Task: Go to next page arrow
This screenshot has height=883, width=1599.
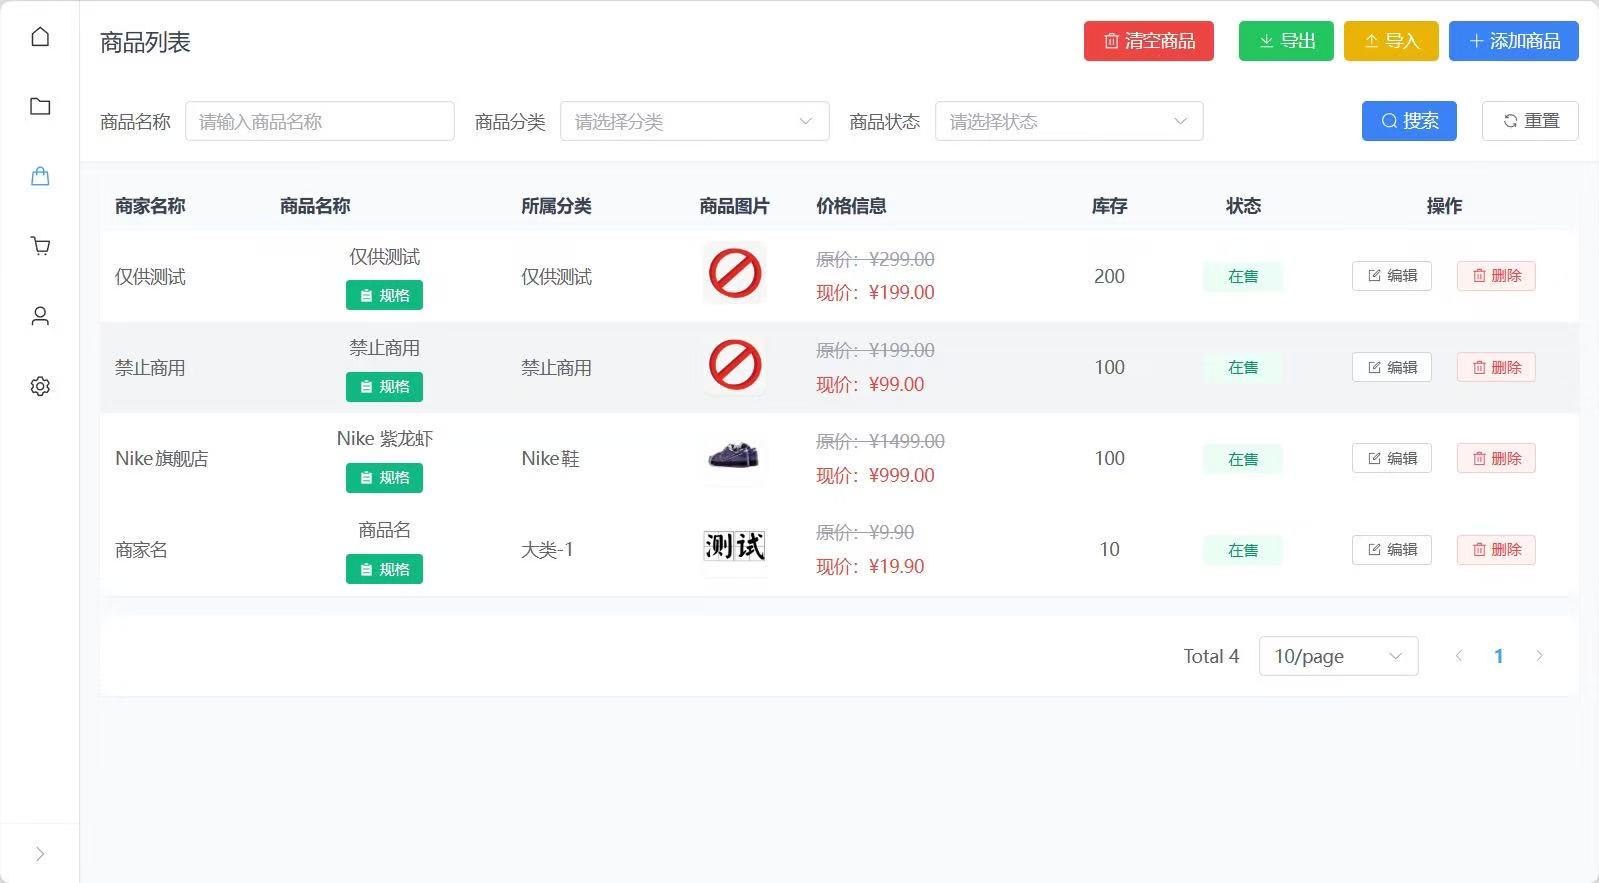Action: tap(1539, 656)
